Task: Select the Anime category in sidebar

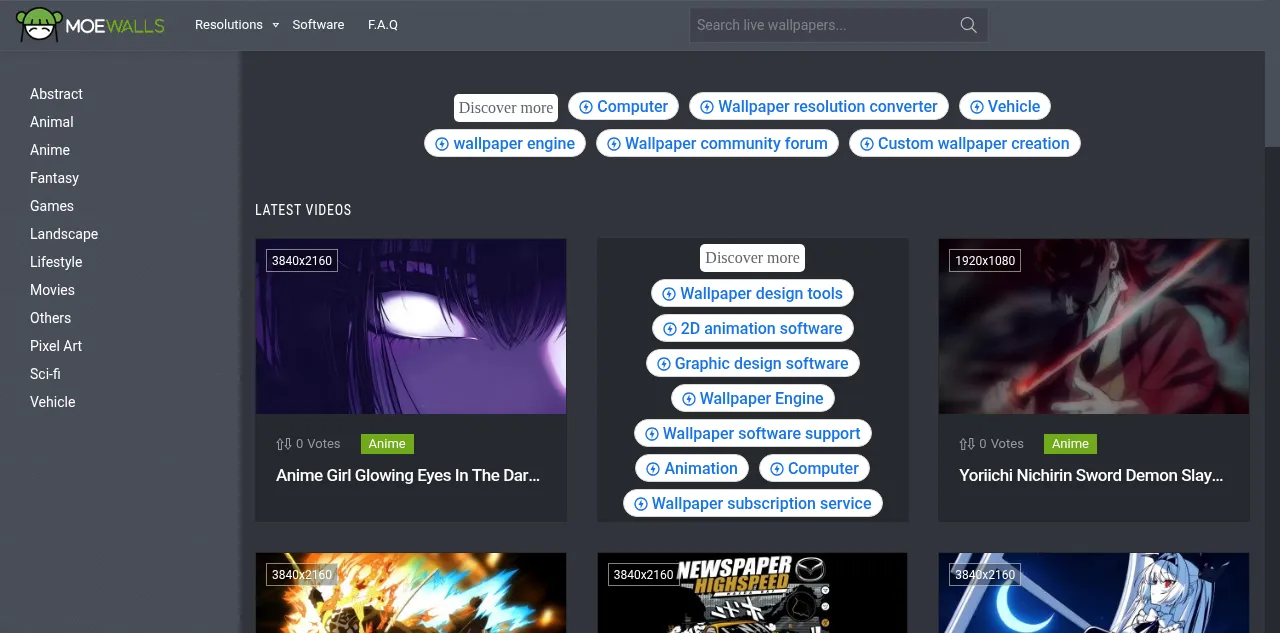Action: [x=50, y=150]
